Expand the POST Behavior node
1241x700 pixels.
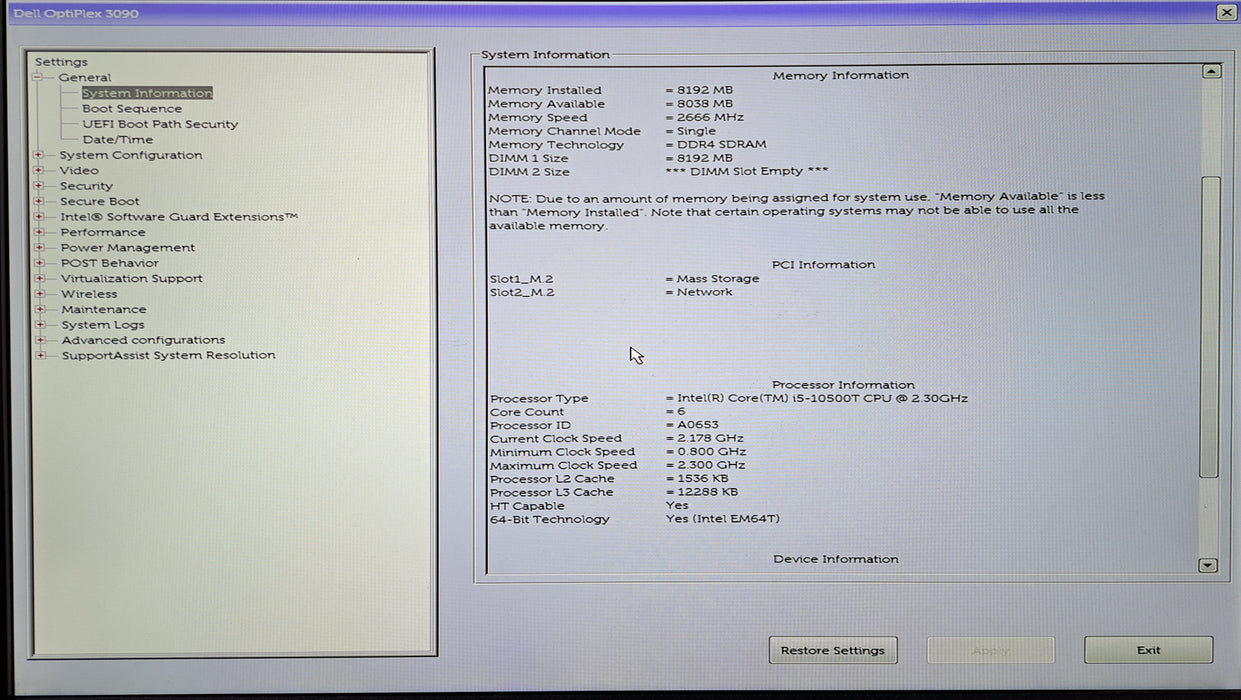click(39, 263)
